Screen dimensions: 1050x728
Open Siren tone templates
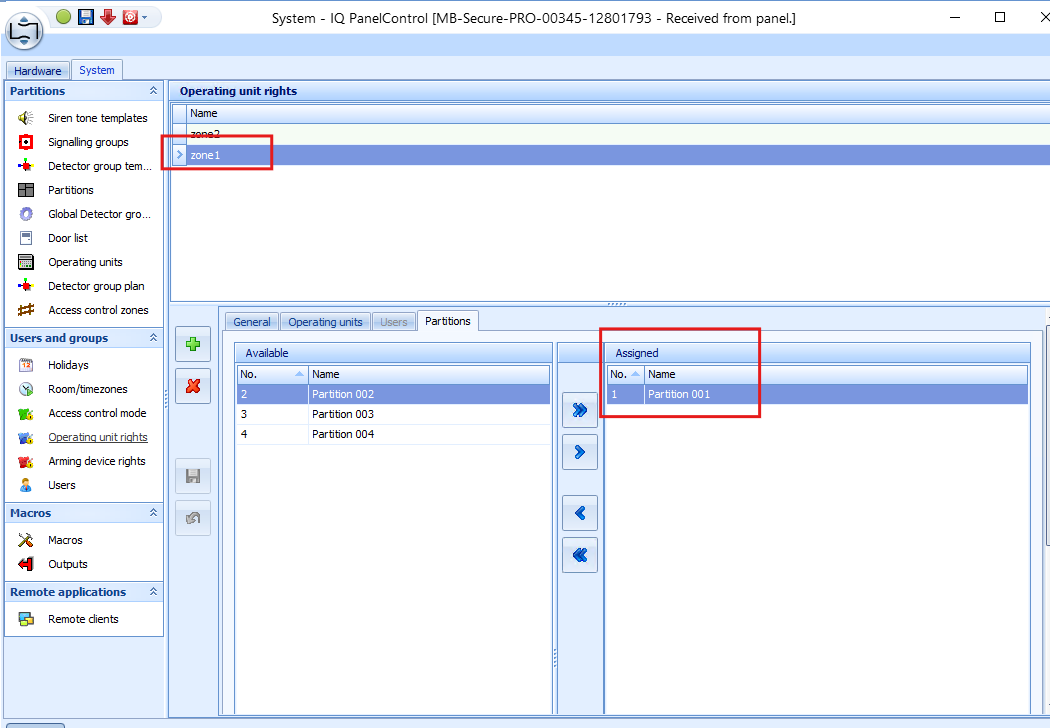[x=98, y=118]
